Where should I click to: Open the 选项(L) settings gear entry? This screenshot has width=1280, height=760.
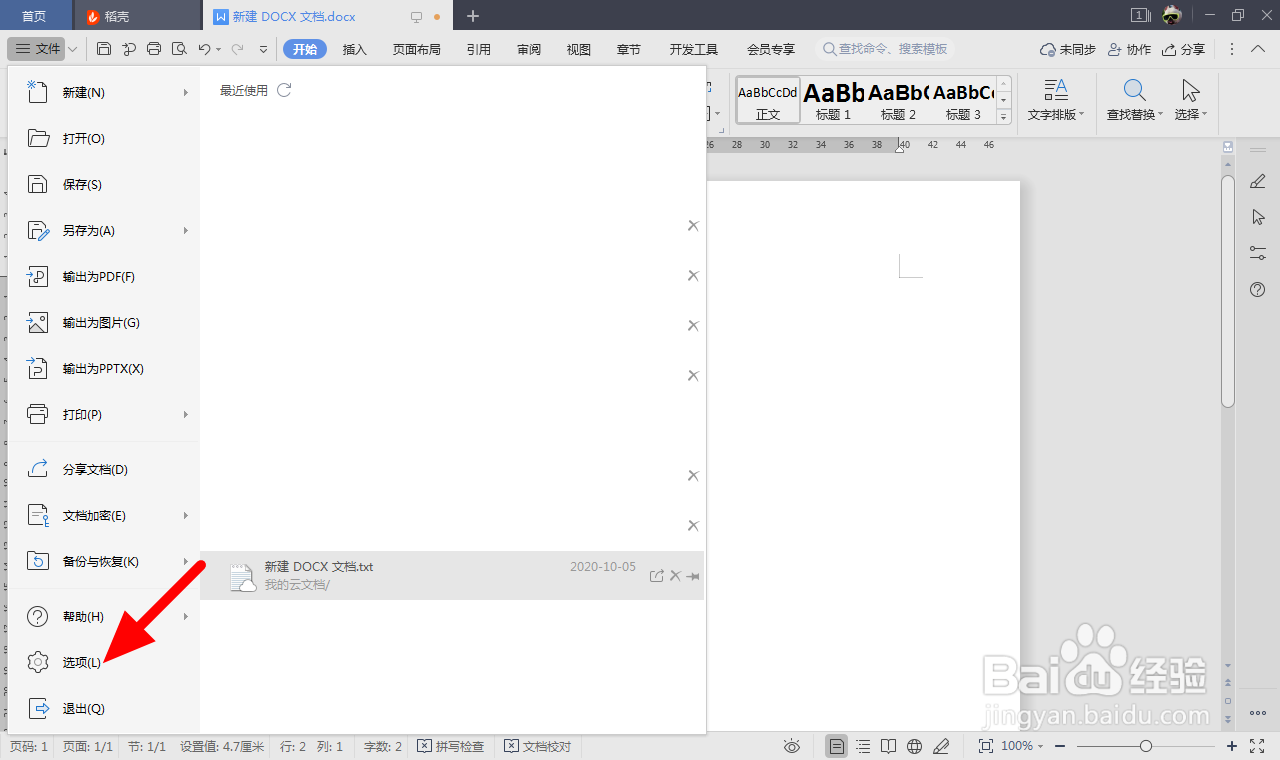pyautogui.click(x=65, y=662)
